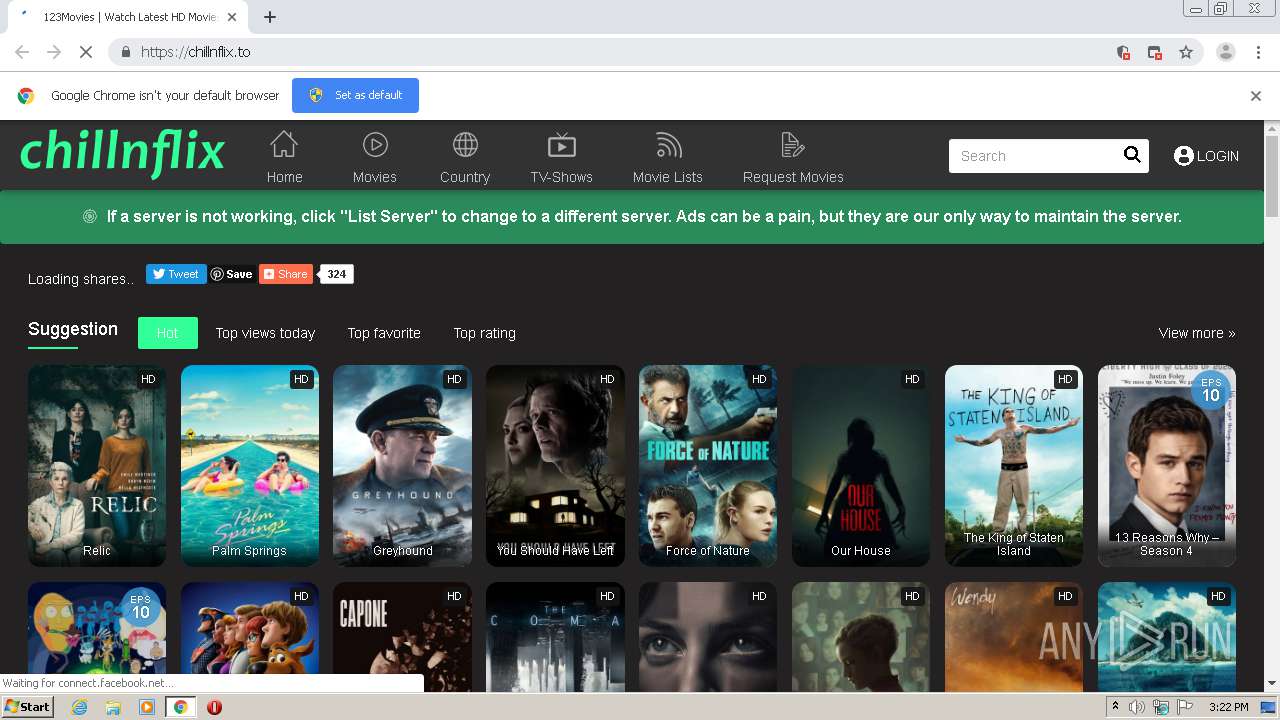This screenshot has height=720, width=1280.
Task: Select the Top rating tab
Action: [485, 333]
